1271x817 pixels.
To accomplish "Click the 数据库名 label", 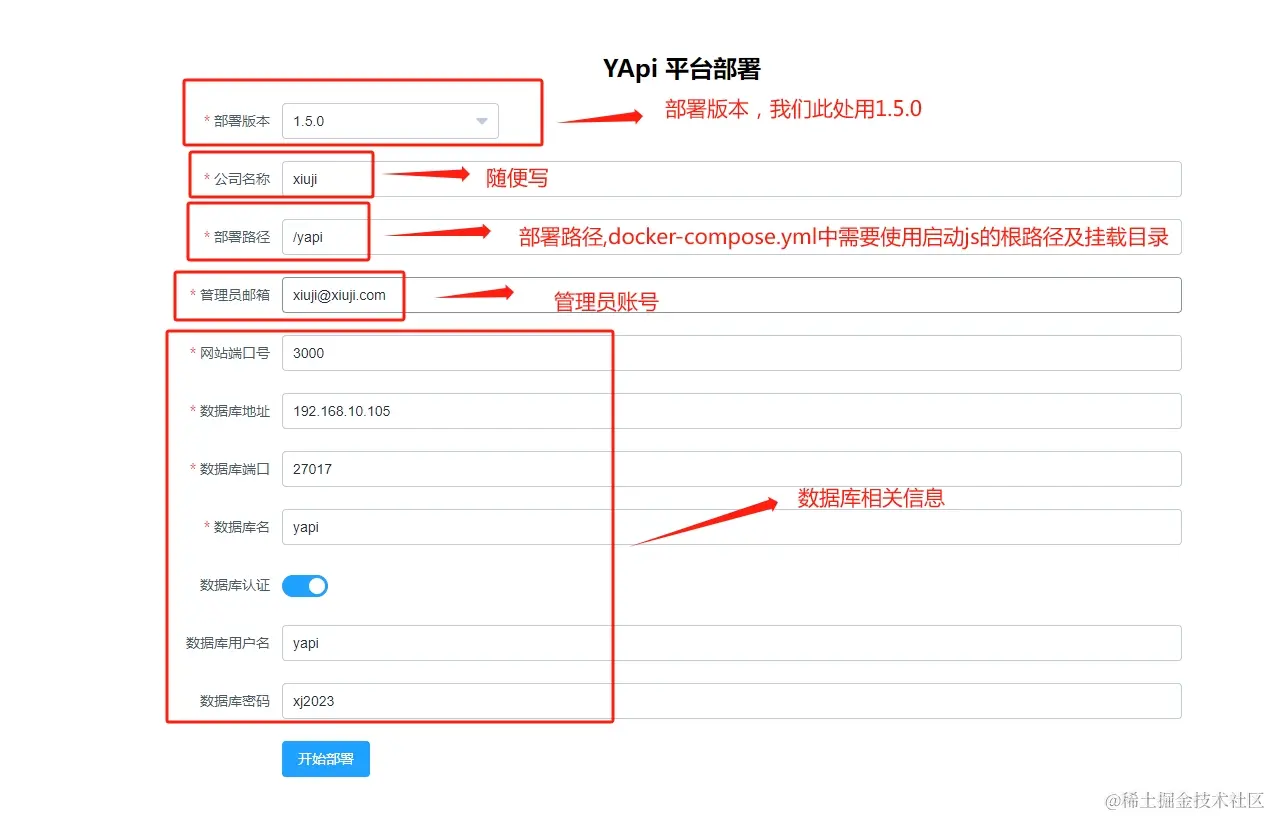I will pyautogui.click(x=241, y=527).
